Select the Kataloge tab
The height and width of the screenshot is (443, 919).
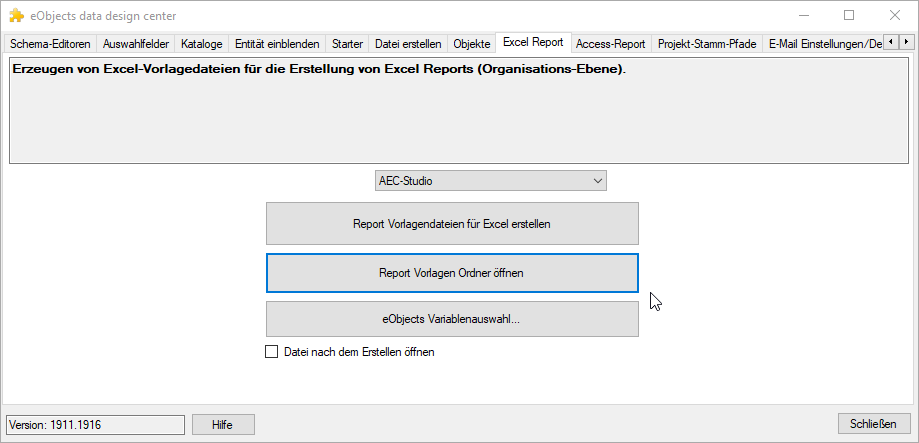click(x=202, y=44)
